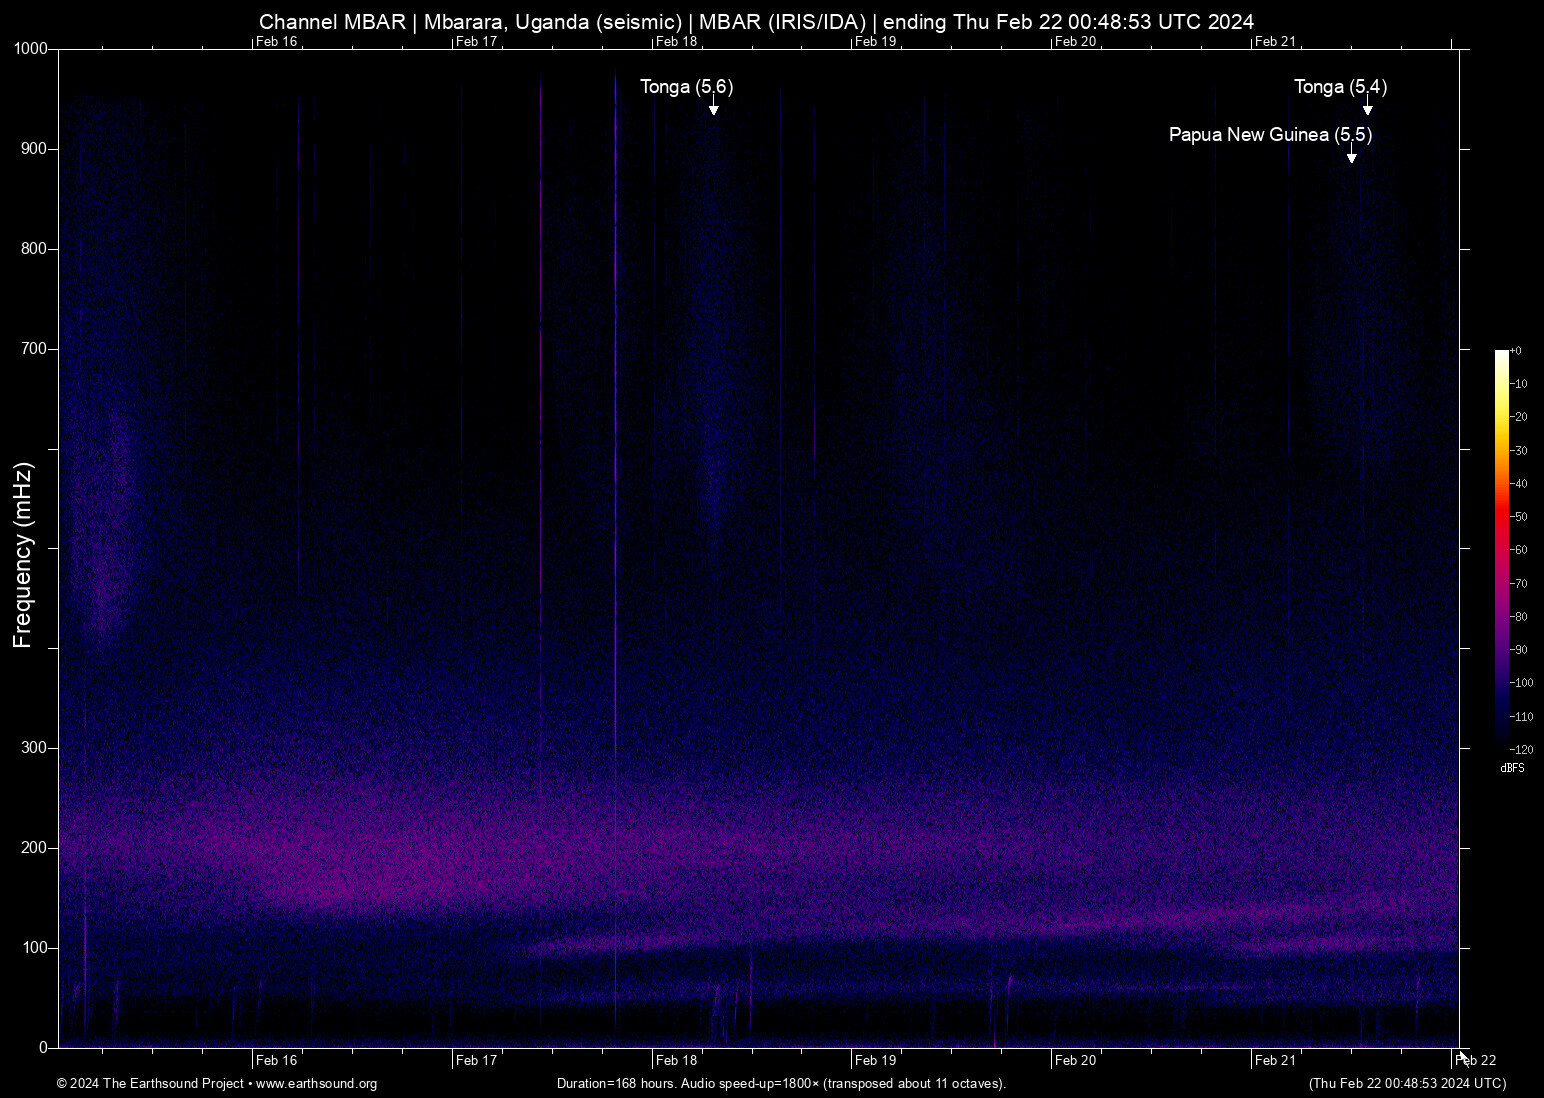Image resolution: width=1544 pixels, height=1098 pixels.
Task: Select the 1000 mHz tick label
Action: (x=31, y=46)
